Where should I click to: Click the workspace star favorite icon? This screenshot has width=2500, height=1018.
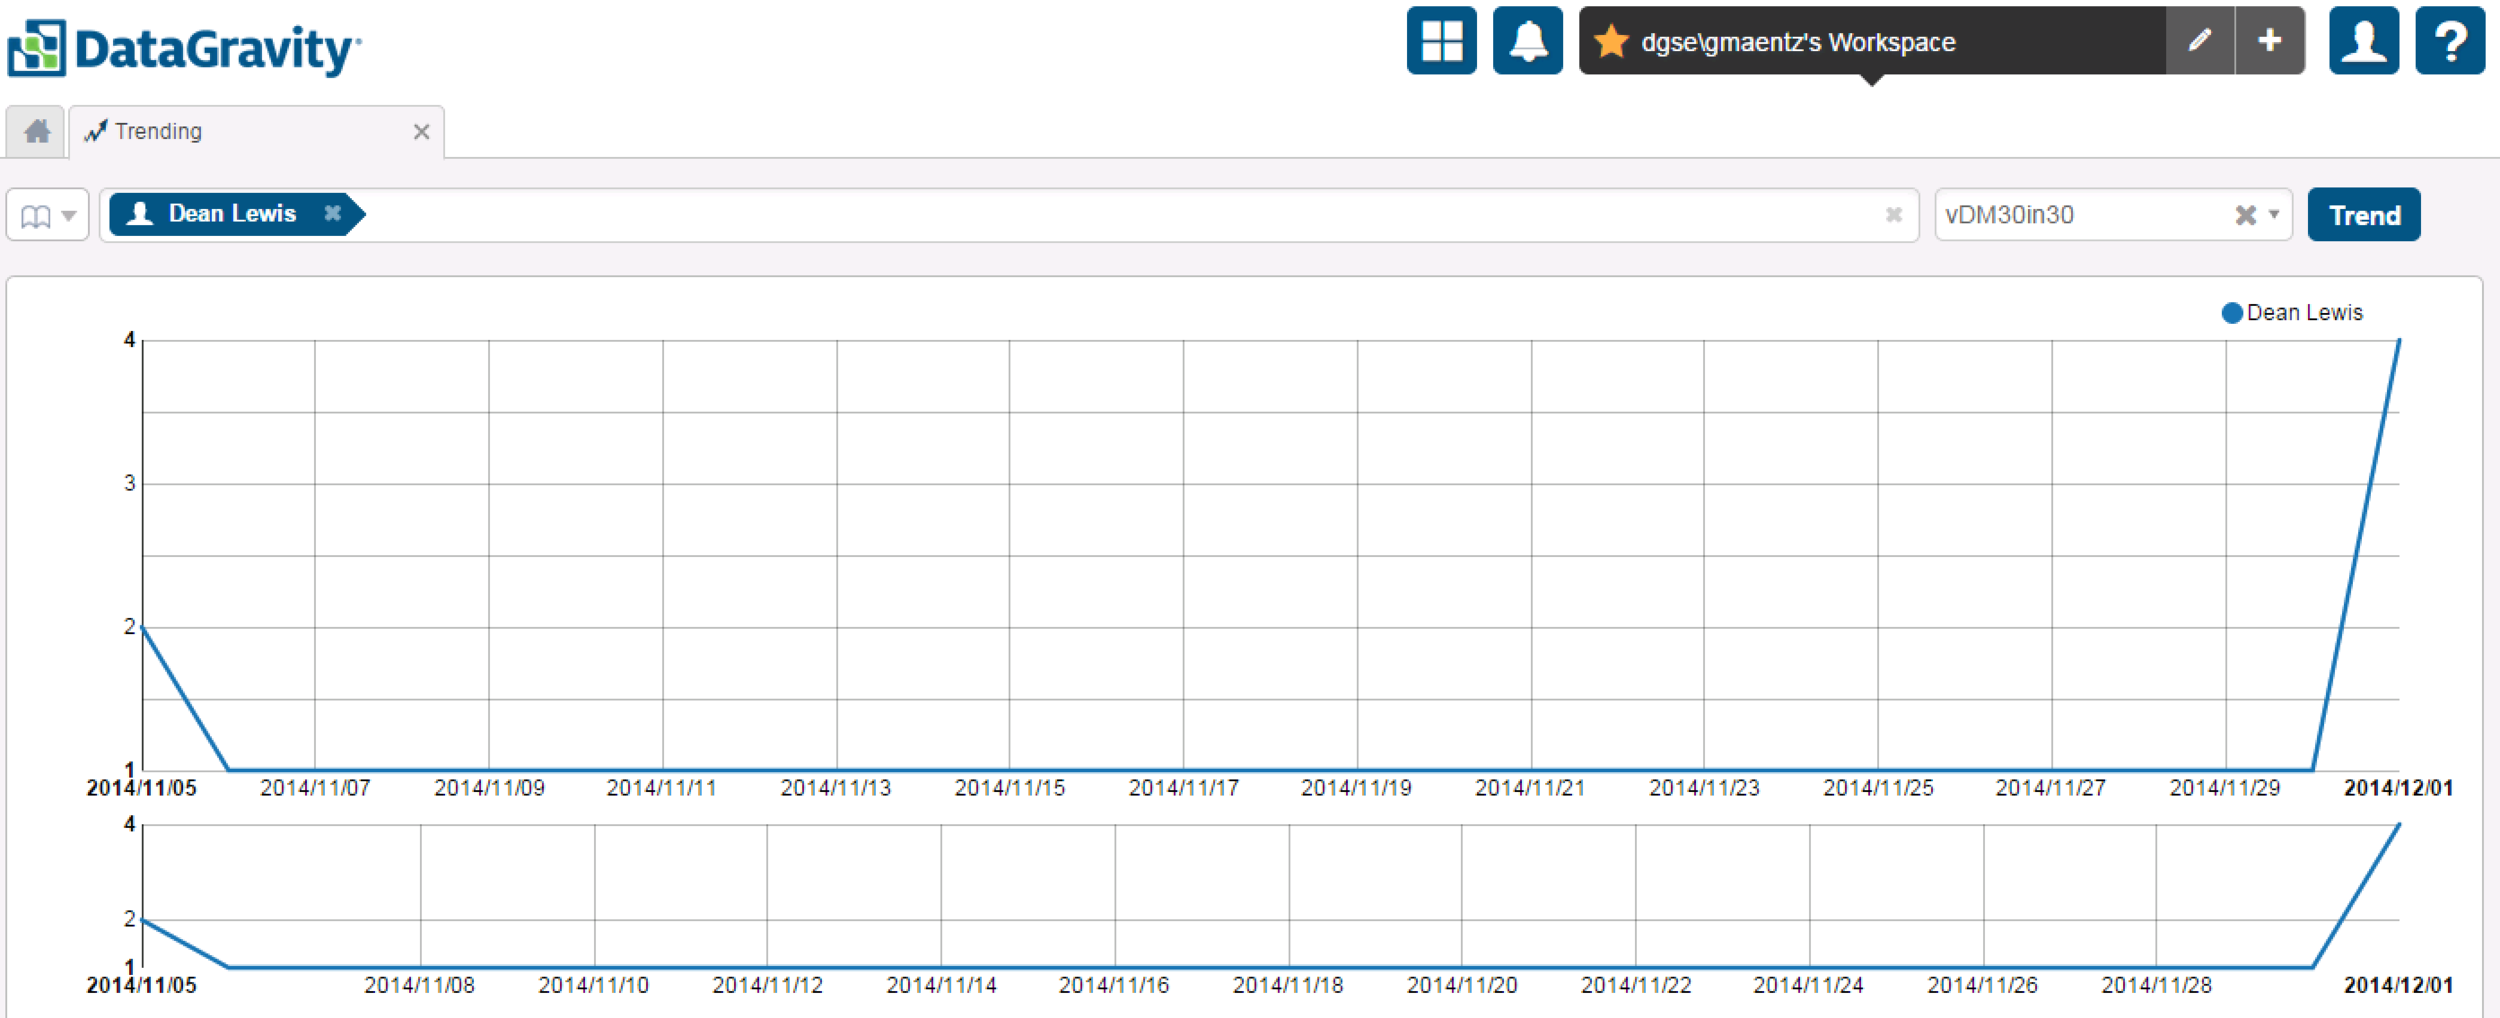pos(1611,42)
